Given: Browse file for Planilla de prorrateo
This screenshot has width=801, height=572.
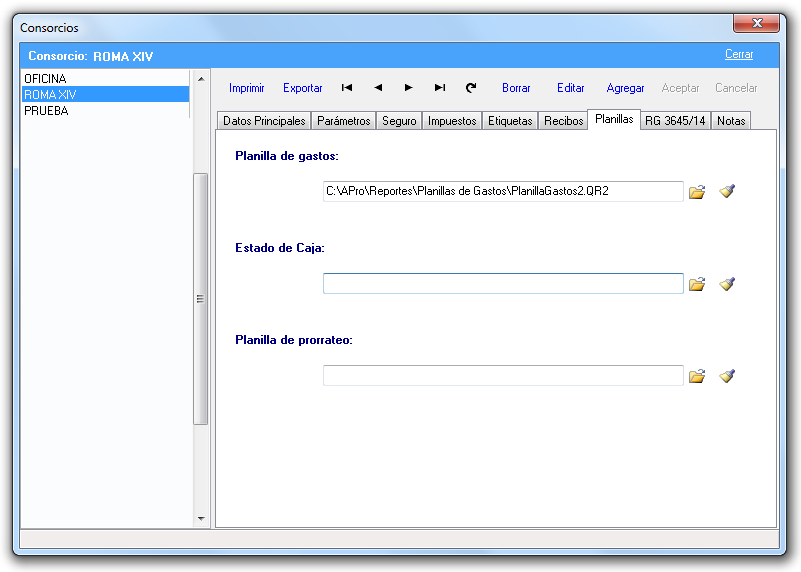Looking at the screenshot, I should point(697,376).
